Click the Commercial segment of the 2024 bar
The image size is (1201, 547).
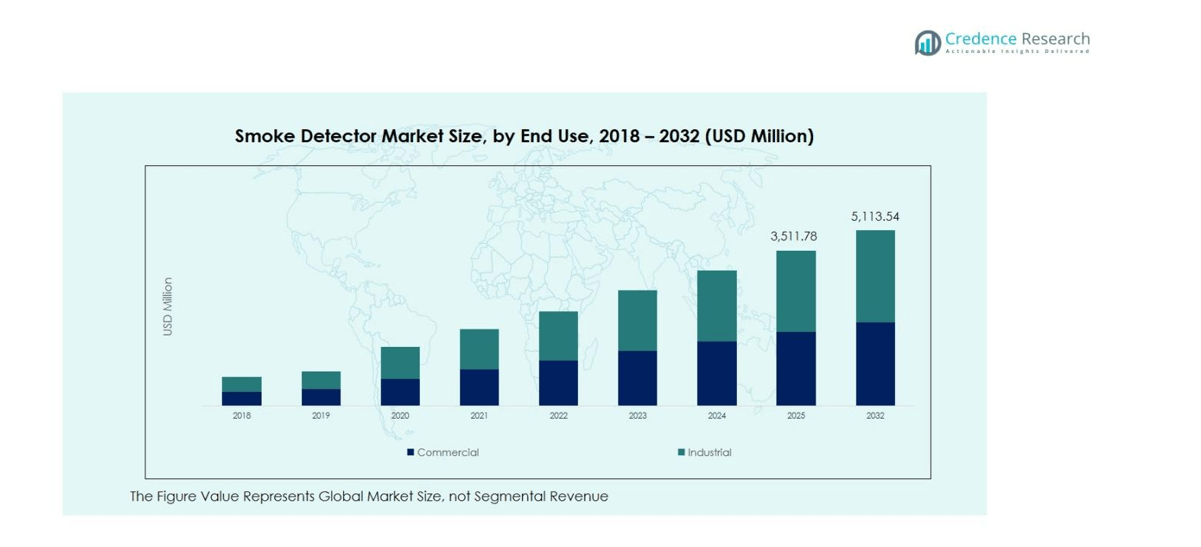[717, 373]
